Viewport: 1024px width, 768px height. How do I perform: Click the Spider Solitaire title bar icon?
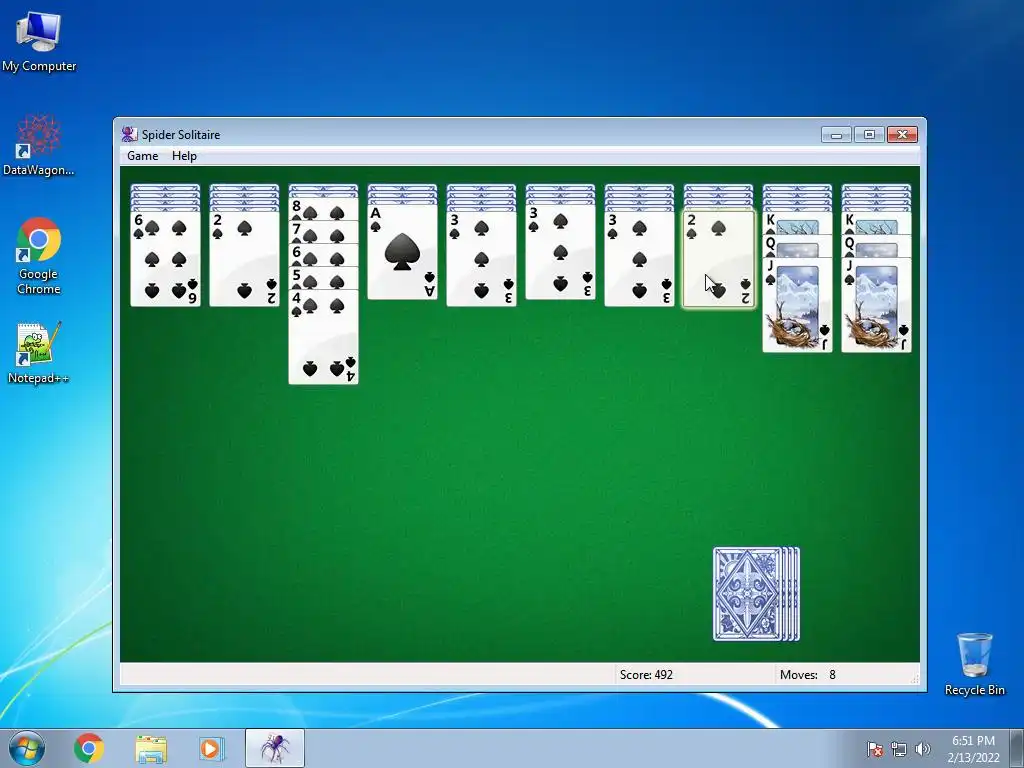(129, 135)
